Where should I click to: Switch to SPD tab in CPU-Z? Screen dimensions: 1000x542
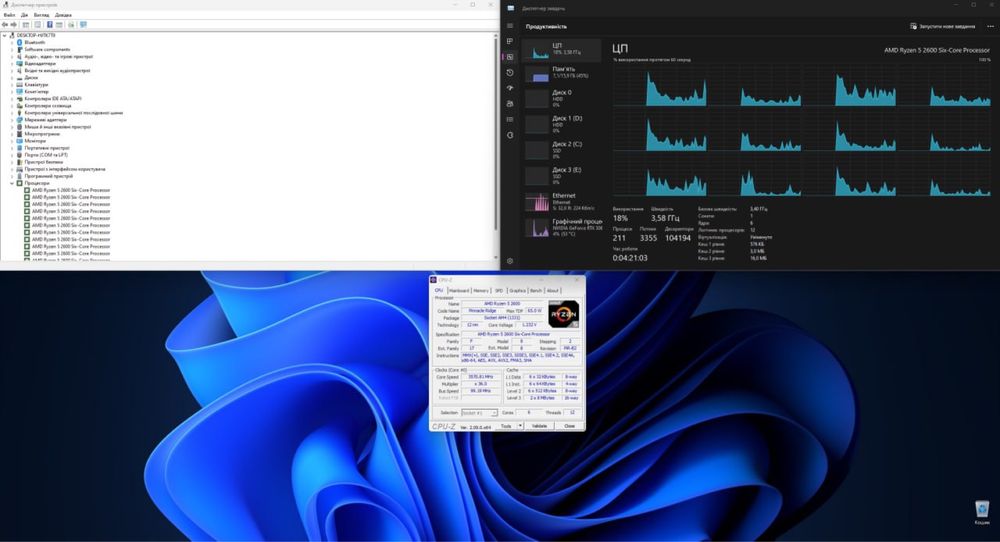click(x=499, y=290)
